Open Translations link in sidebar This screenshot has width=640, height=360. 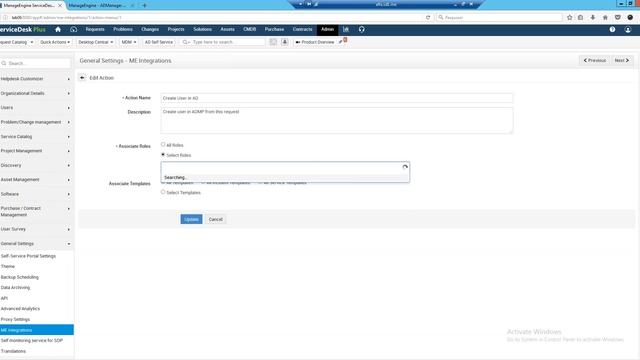point(13,351)
